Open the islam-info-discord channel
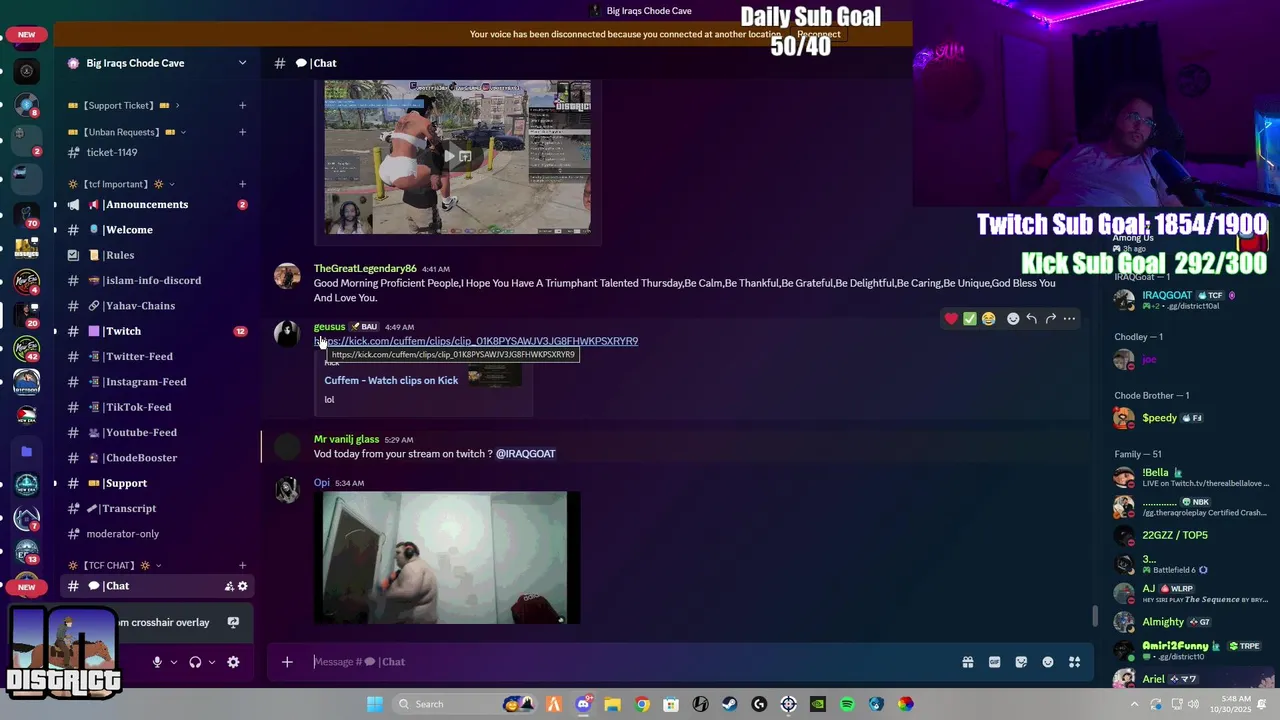1280x720 pixels. pyautogui.click(x=157, y=280)
